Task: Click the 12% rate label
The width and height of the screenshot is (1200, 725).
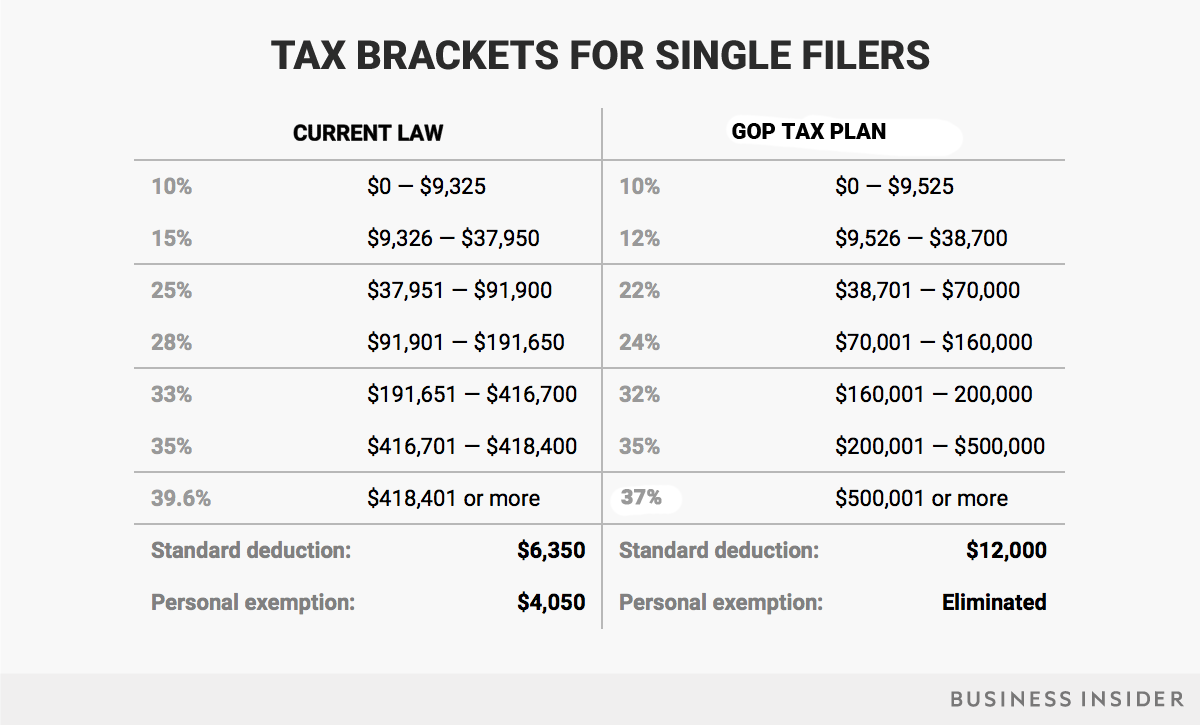Action: tap(640, 238)
